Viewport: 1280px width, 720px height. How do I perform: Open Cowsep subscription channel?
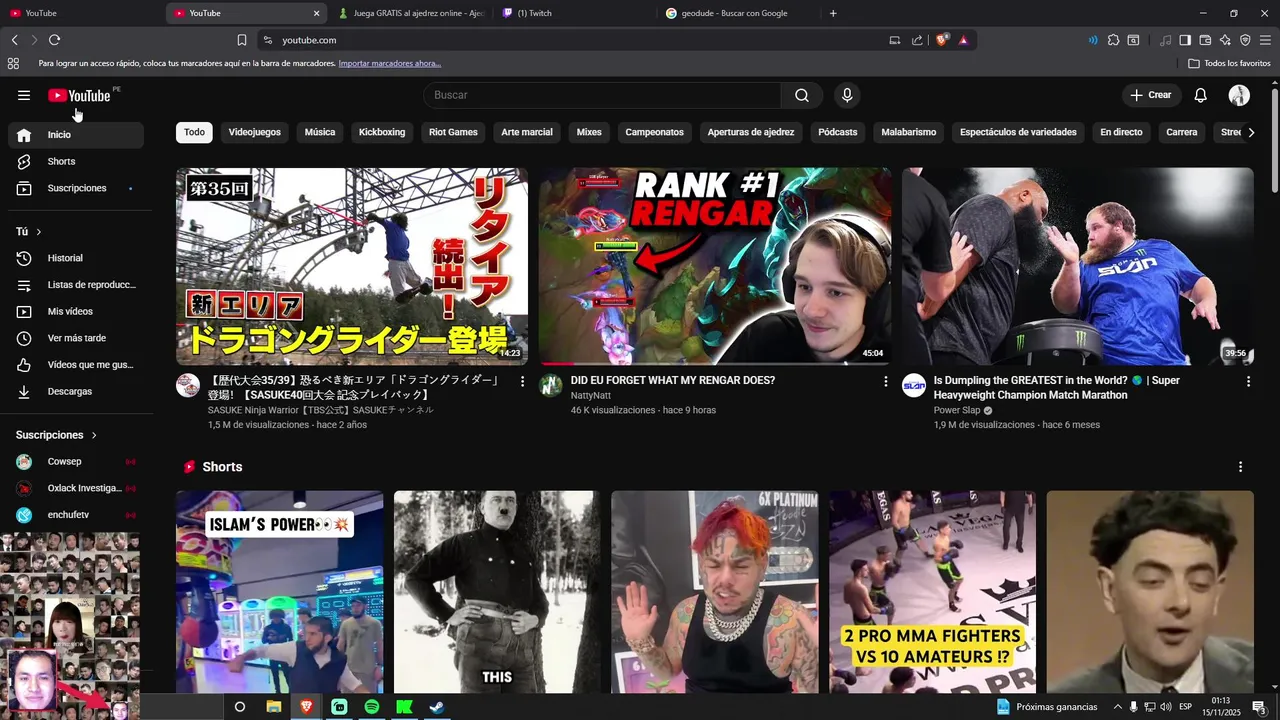[76, 462]
